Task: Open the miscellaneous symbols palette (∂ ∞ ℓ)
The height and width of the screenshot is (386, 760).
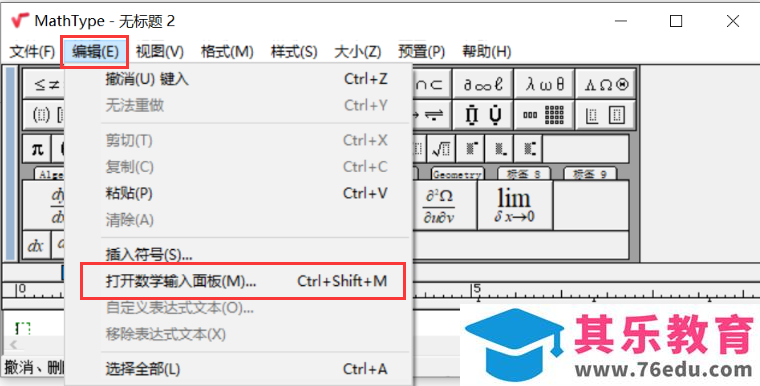Action: (483, 84)
